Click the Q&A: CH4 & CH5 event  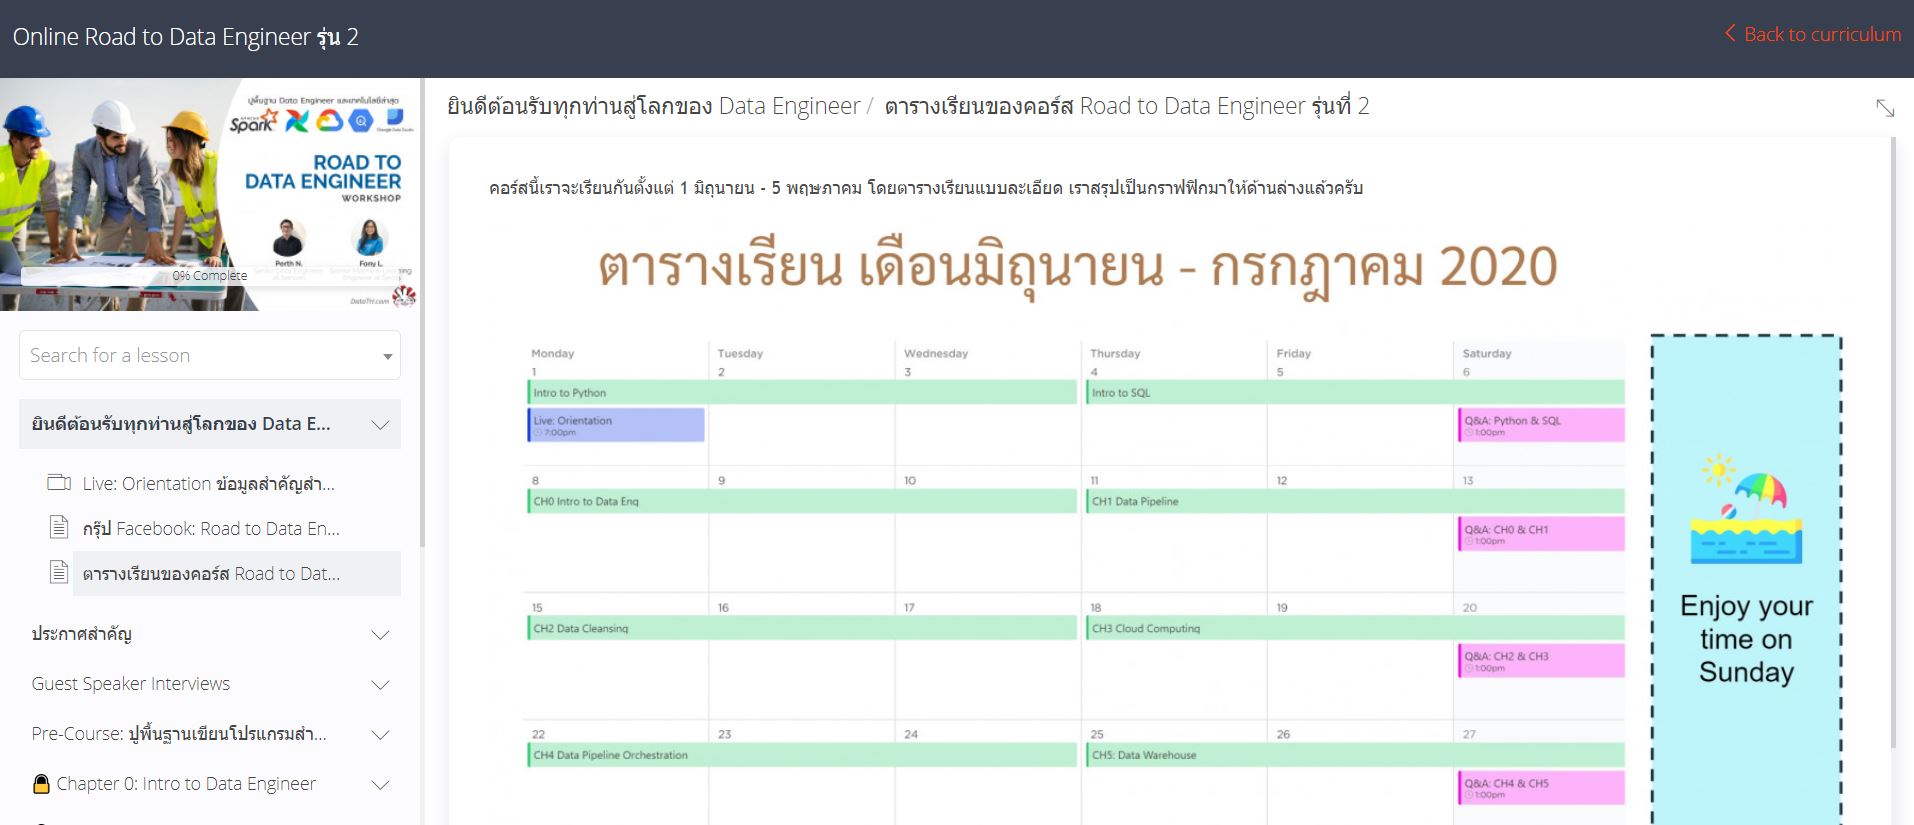(x=1541, y=788)
